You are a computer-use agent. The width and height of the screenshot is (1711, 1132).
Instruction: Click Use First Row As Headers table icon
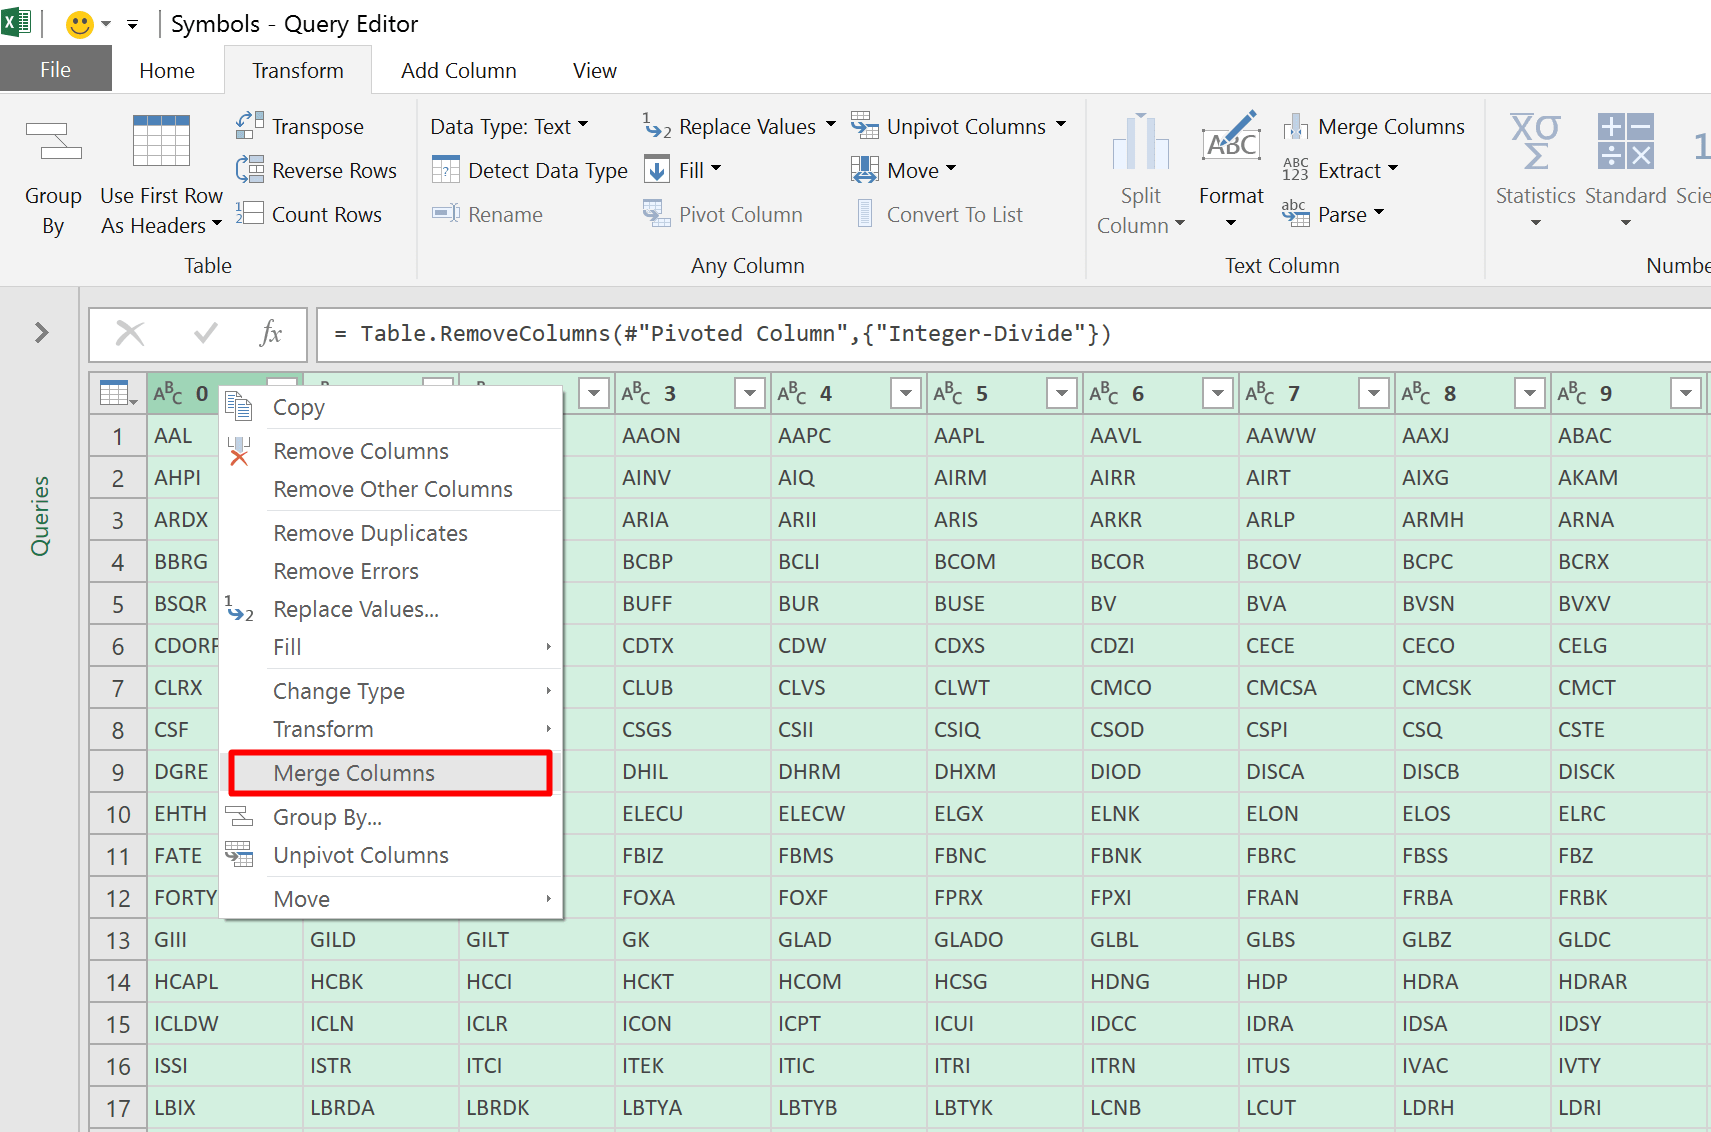(x=161, y=141)
